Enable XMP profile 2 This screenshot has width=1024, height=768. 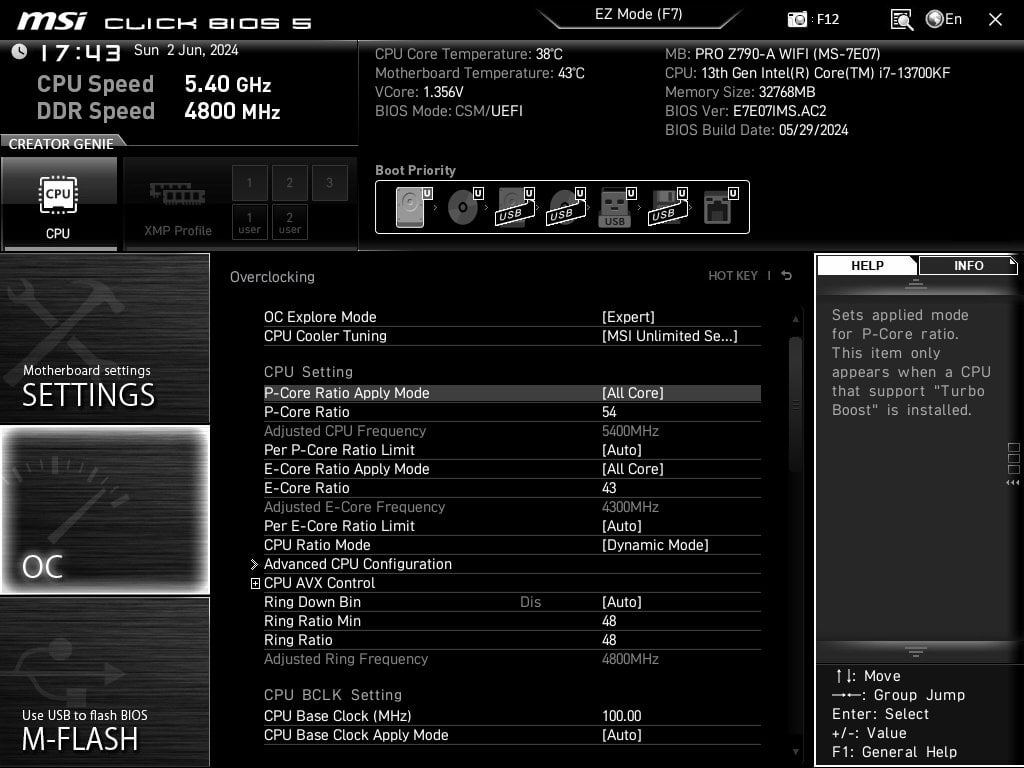pos(289,183)
